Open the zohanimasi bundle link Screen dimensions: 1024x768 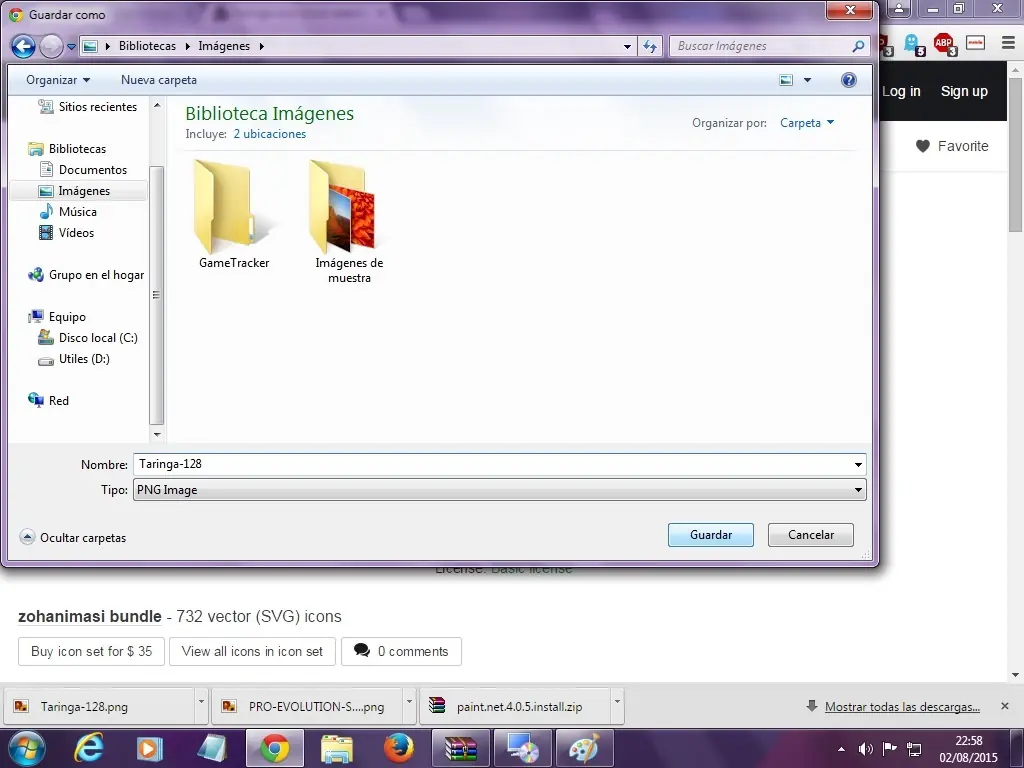[x=89, y=616]
